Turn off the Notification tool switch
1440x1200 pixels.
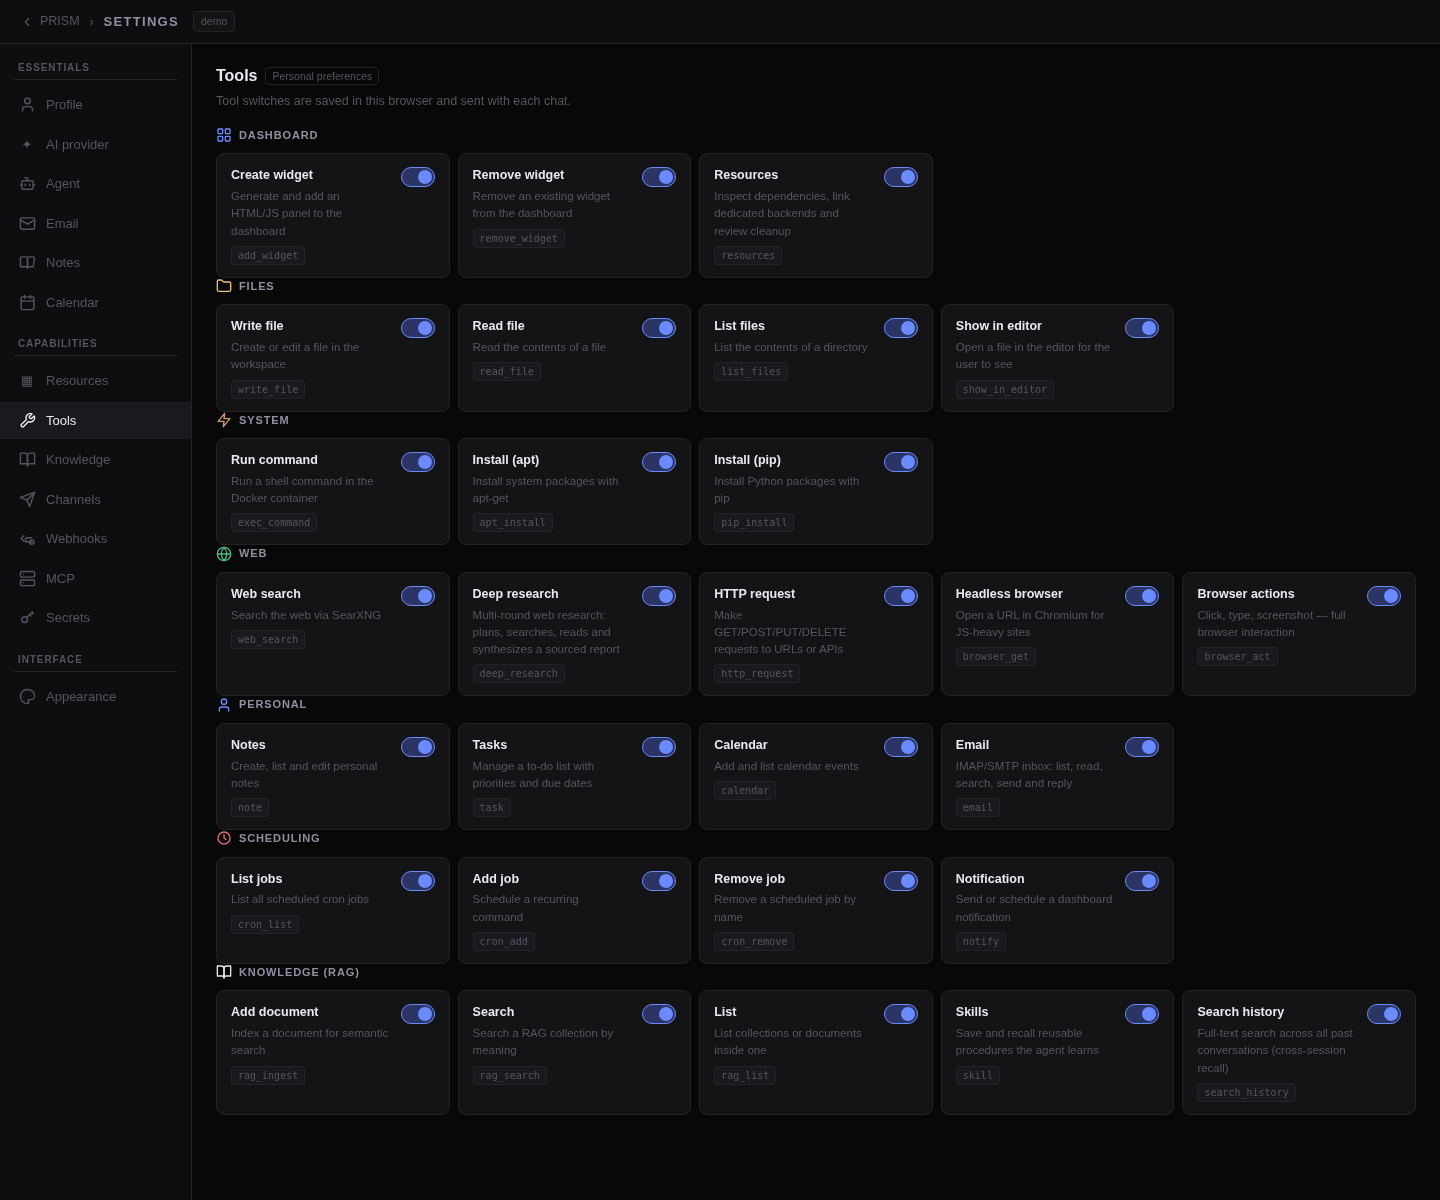1142,881
